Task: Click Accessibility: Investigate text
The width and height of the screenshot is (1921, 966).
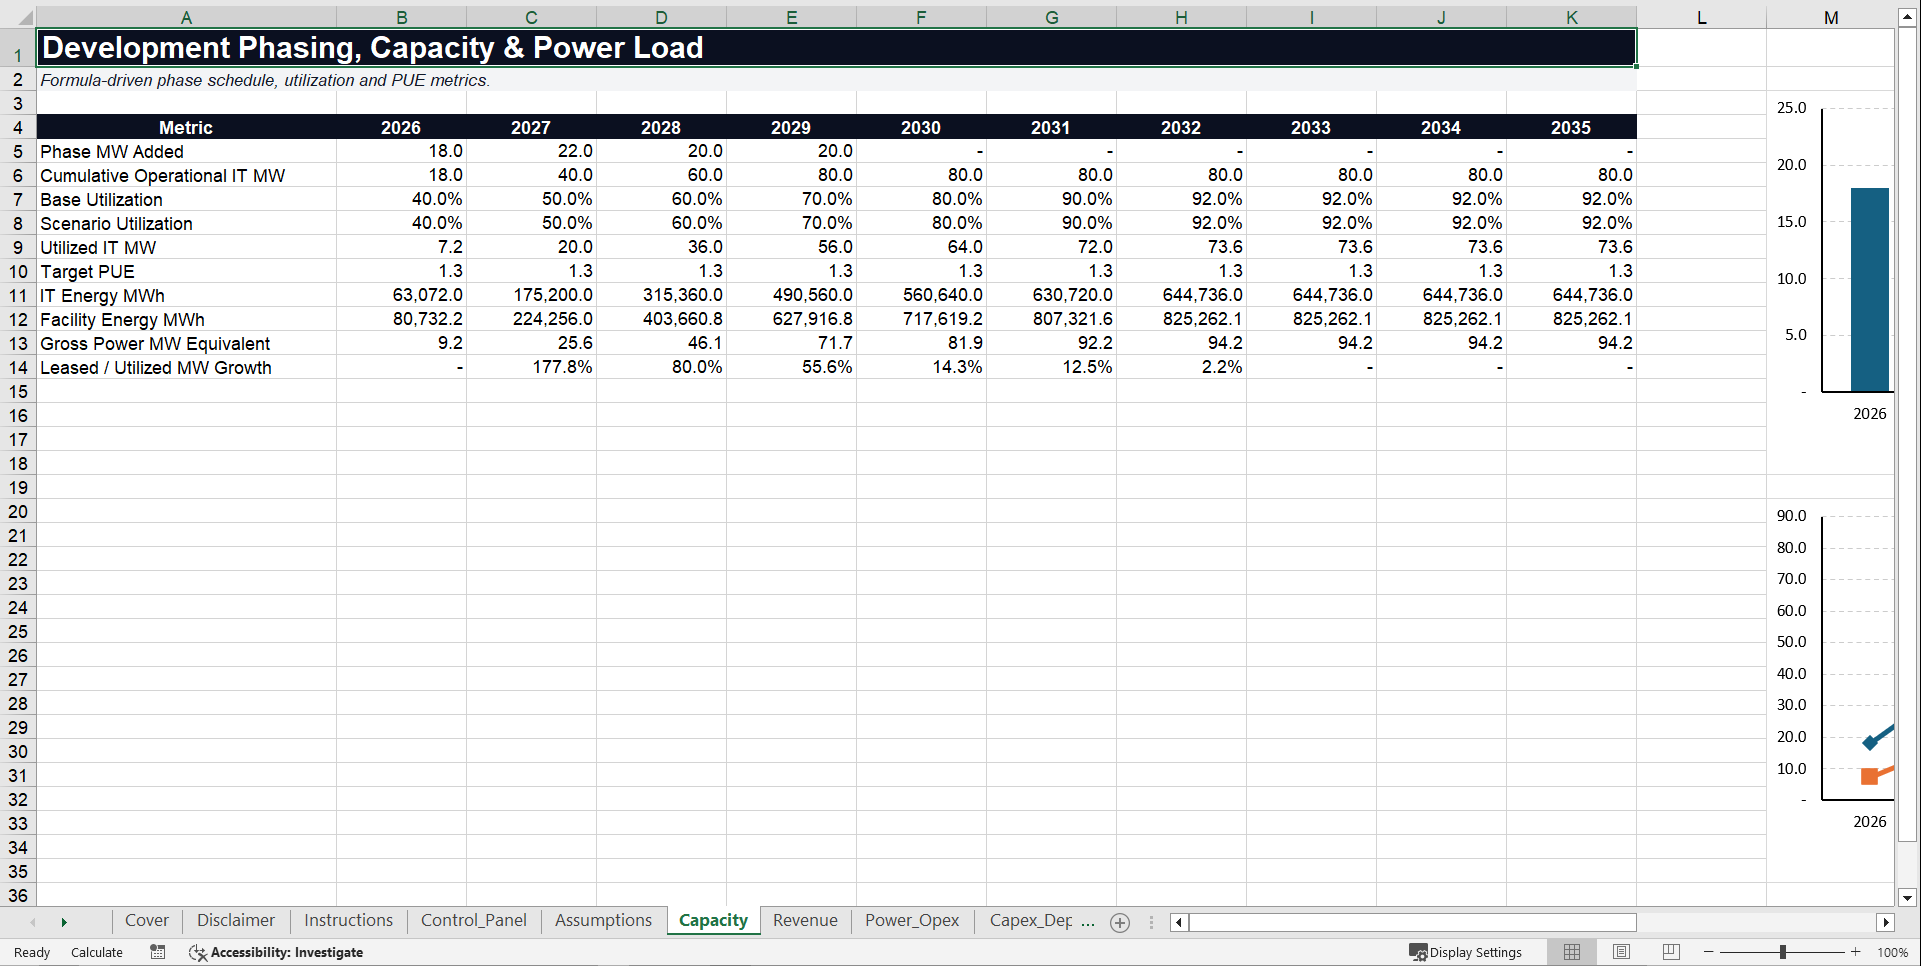Action: (287, 952)
